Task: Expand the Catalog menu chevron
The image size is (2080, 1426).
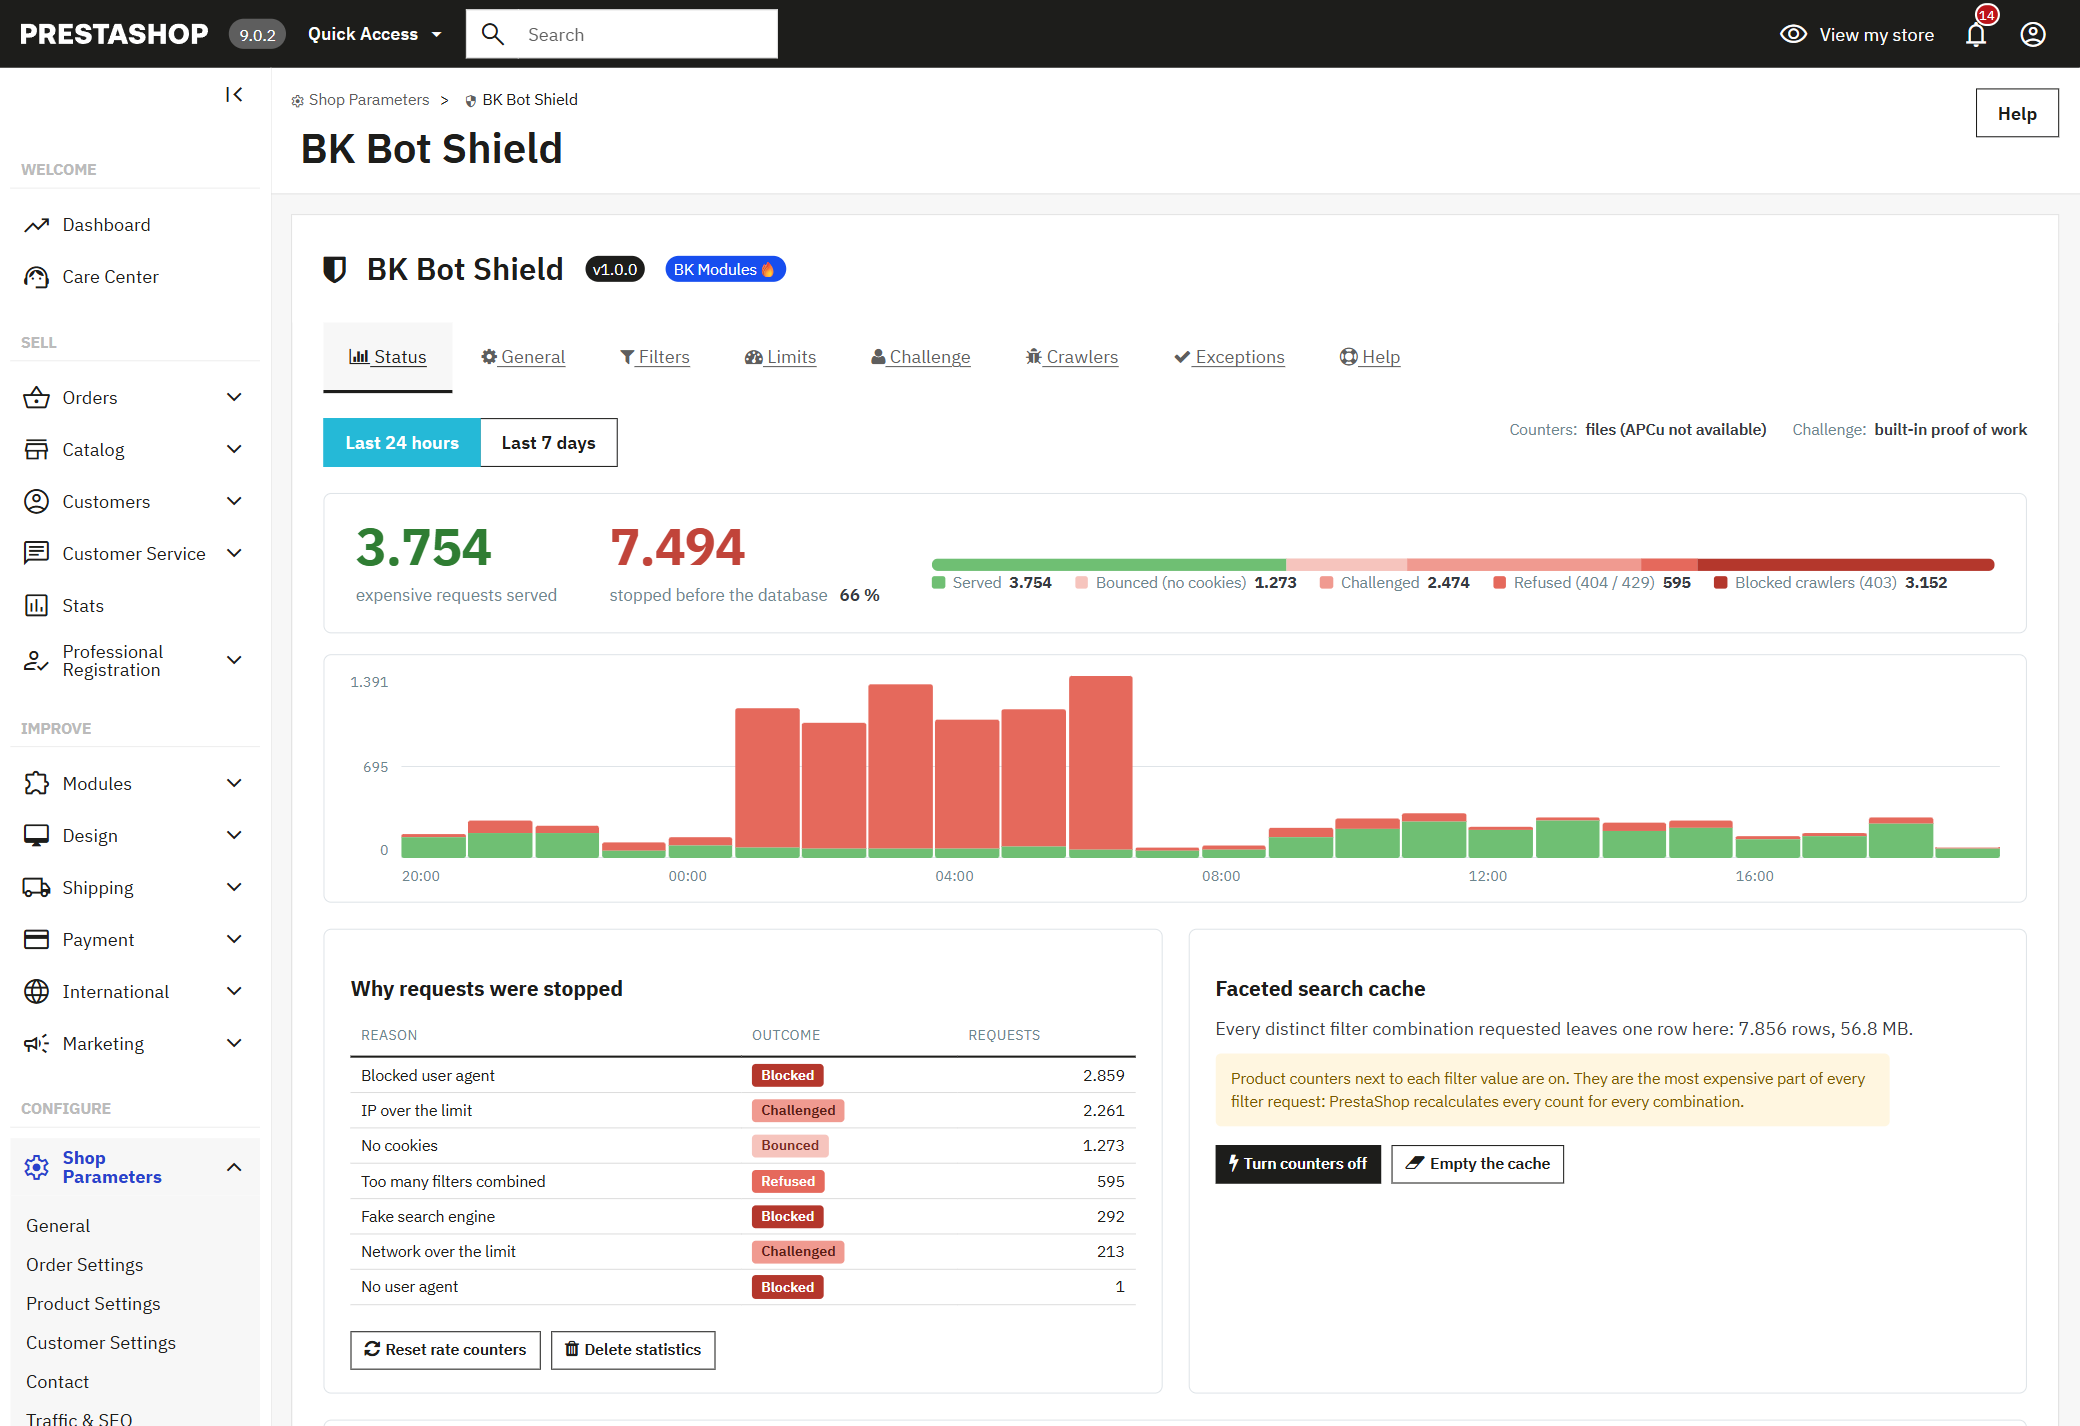Action: [234, 450]
